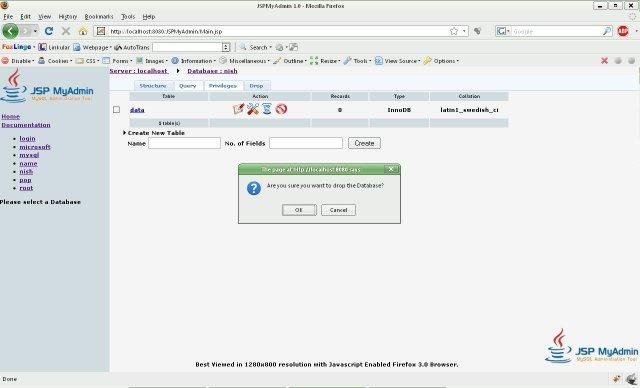Click the stop loading X icon
Viewport: 640px width, 388px height.
point(66,31)
